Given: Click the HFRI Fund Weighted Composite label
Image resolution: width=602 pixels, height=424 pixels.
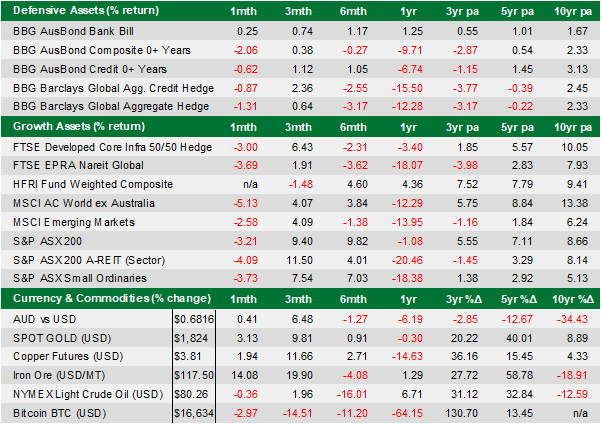Looking at the screenshot, I should [81, 185].
